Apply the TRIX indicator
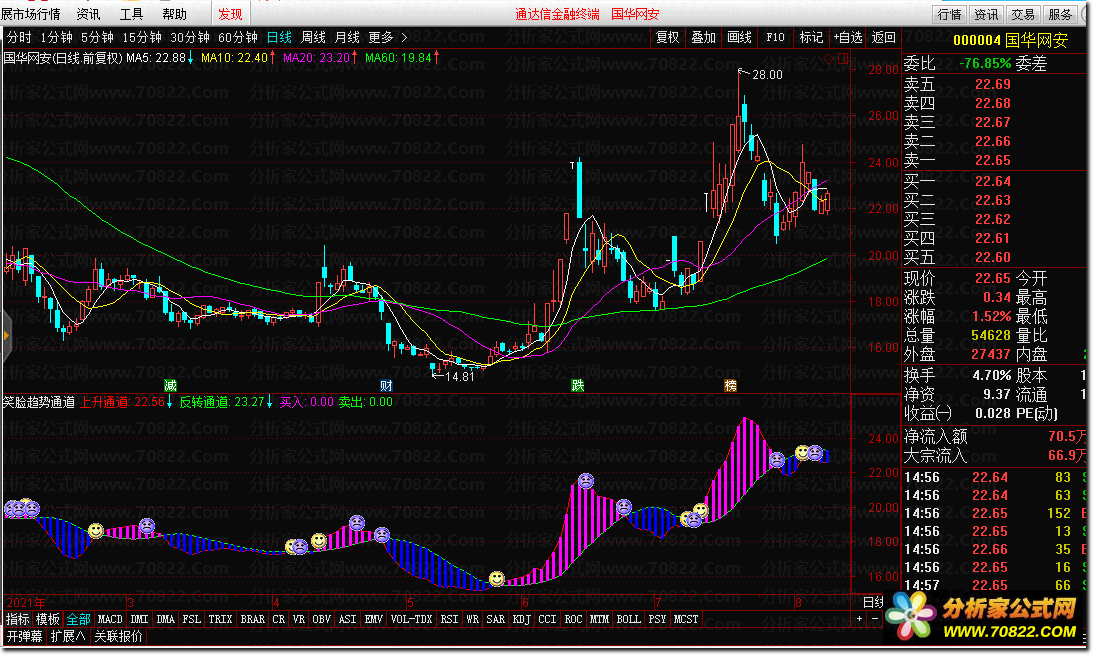This screenshot has height=656, width=1095. (221, 619)
